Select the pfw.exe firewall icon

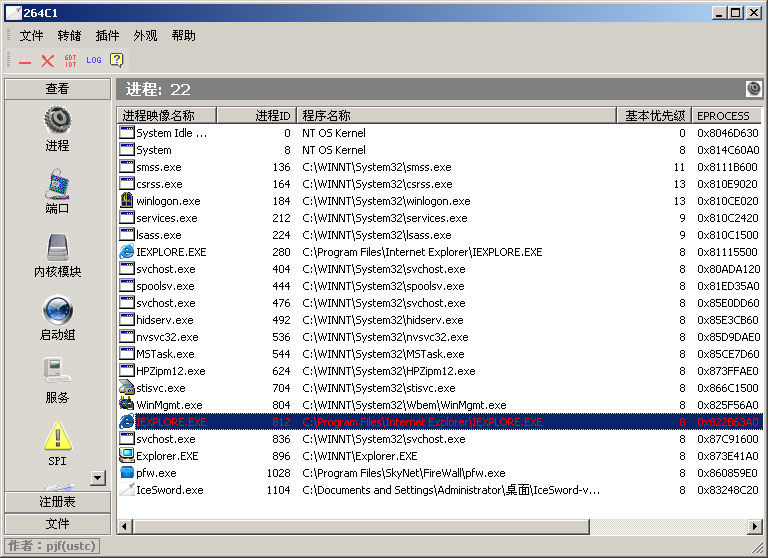[x=127, y=473]
